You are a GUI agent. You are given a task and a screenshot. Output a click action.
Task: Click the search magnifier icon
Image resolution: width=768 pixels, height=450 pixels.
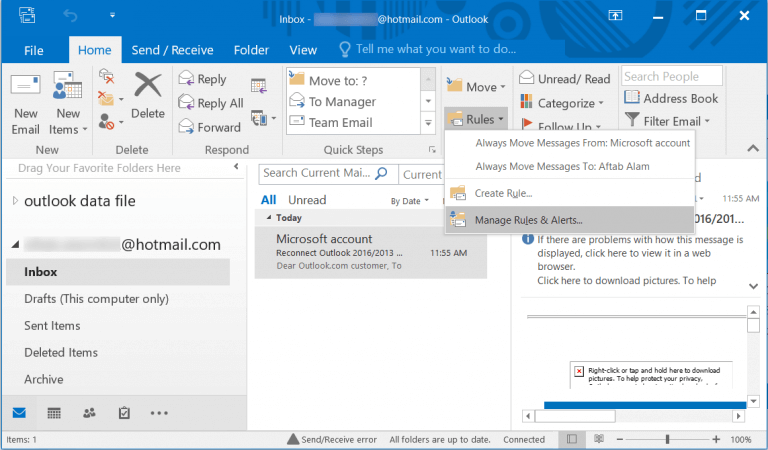coord(381,173)
